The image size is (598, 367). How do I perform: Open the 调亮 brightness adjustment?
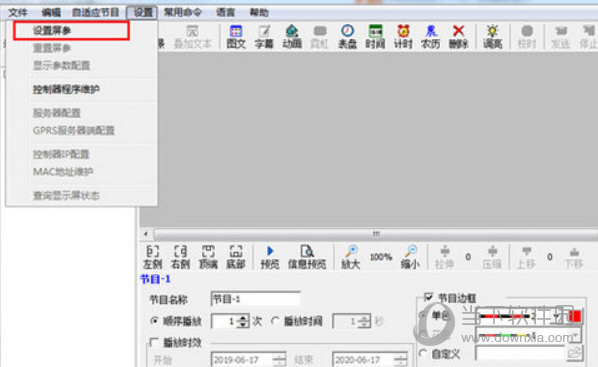(x=492, y=37)
